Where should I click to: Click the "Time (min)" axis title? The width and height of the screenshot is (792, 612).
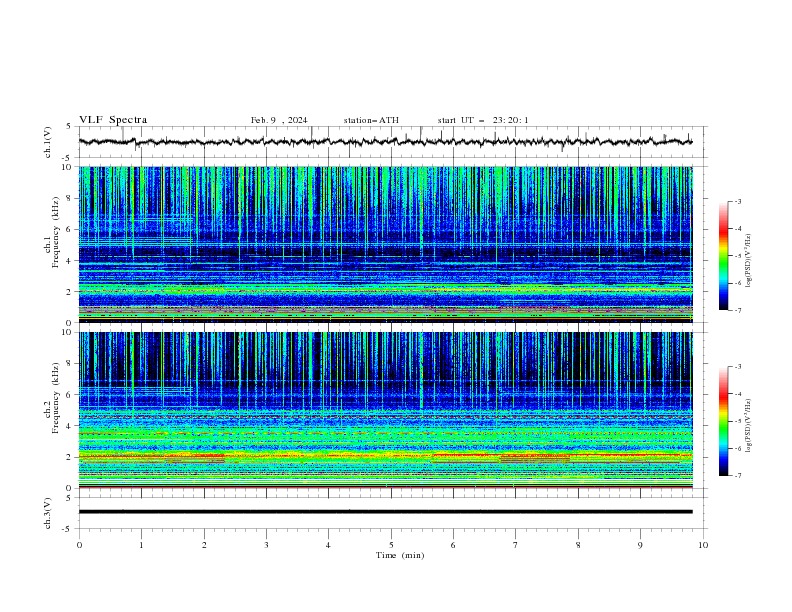[400, 555]
